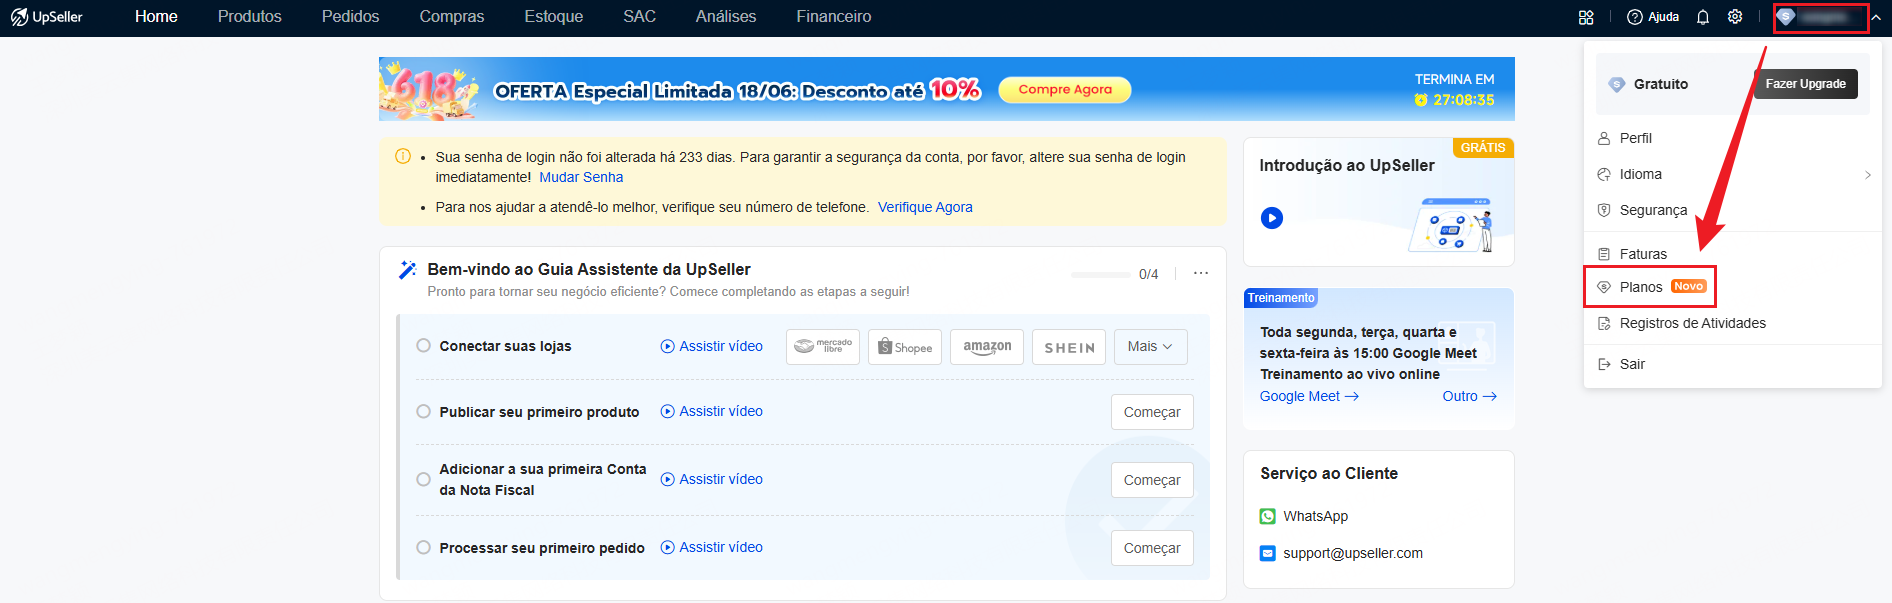The image size is (1892, 603).
Task: Open the Google Meet training link
Action: (1309, 396)
